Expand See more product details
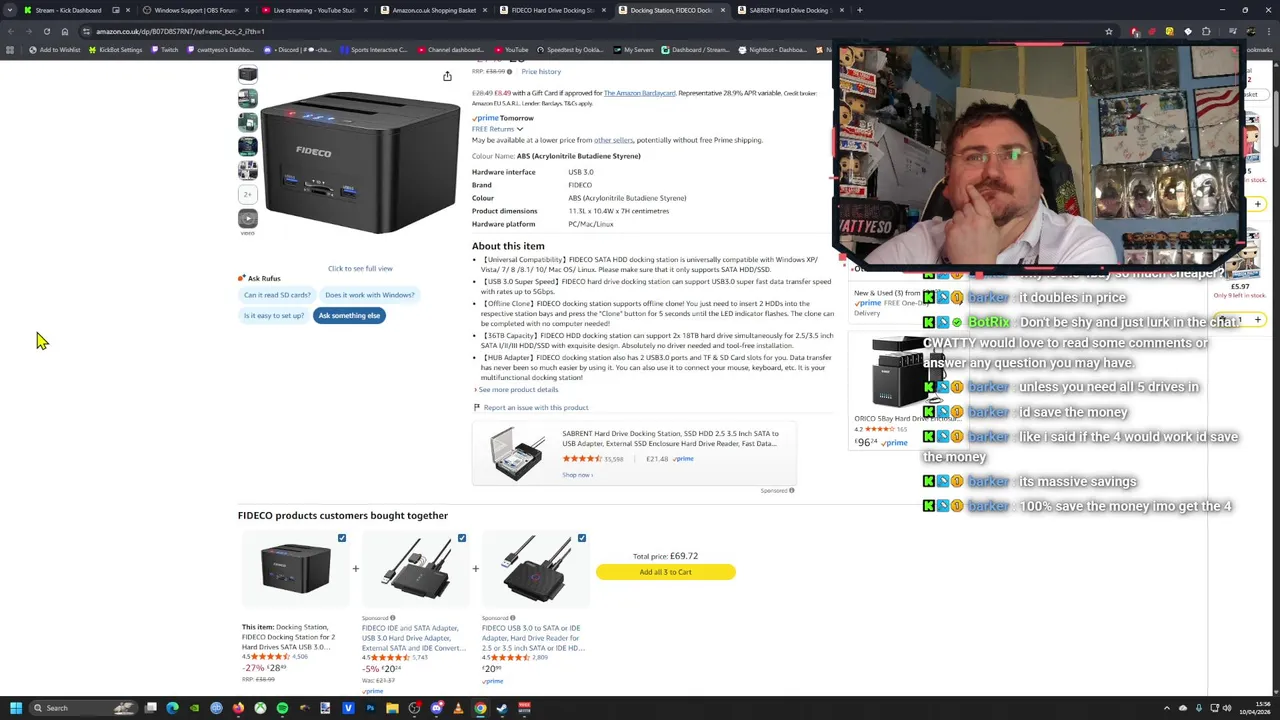1280x720 pixels. click(516, 389)
